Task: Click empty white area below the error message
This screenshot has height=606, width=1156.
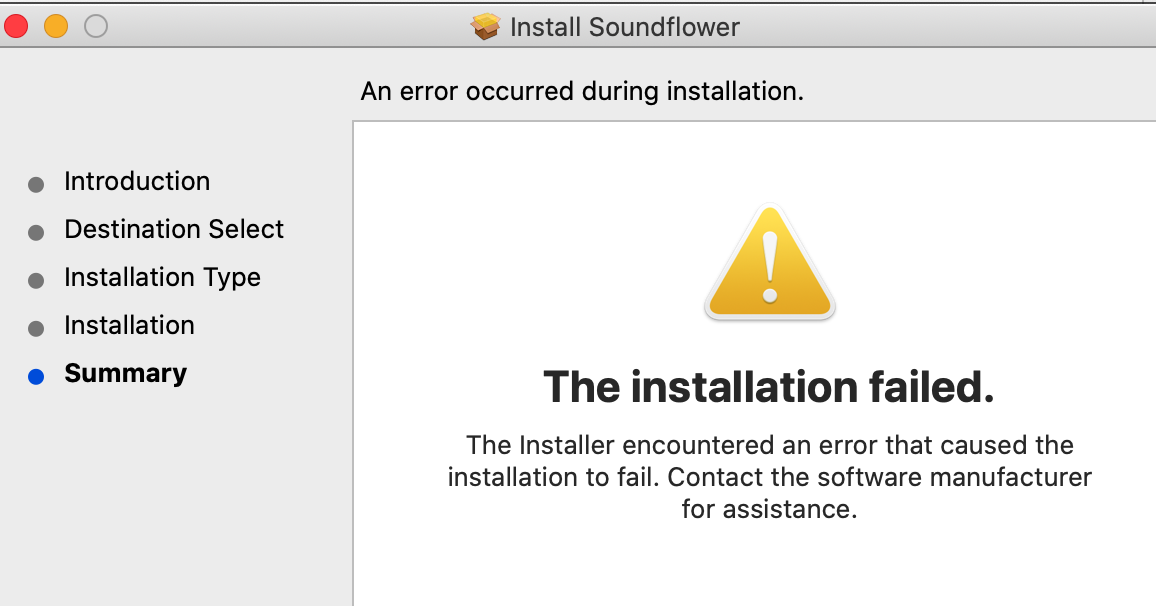Action: [768, 565]
